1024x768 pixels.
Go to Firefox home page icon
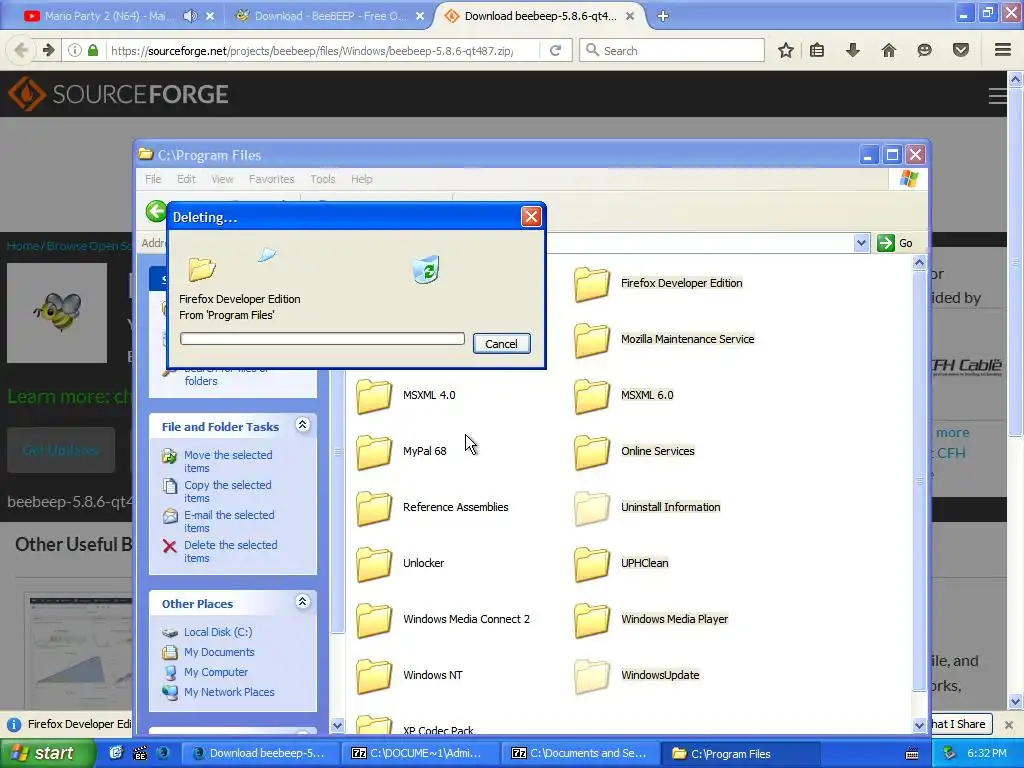pos(888,50)
